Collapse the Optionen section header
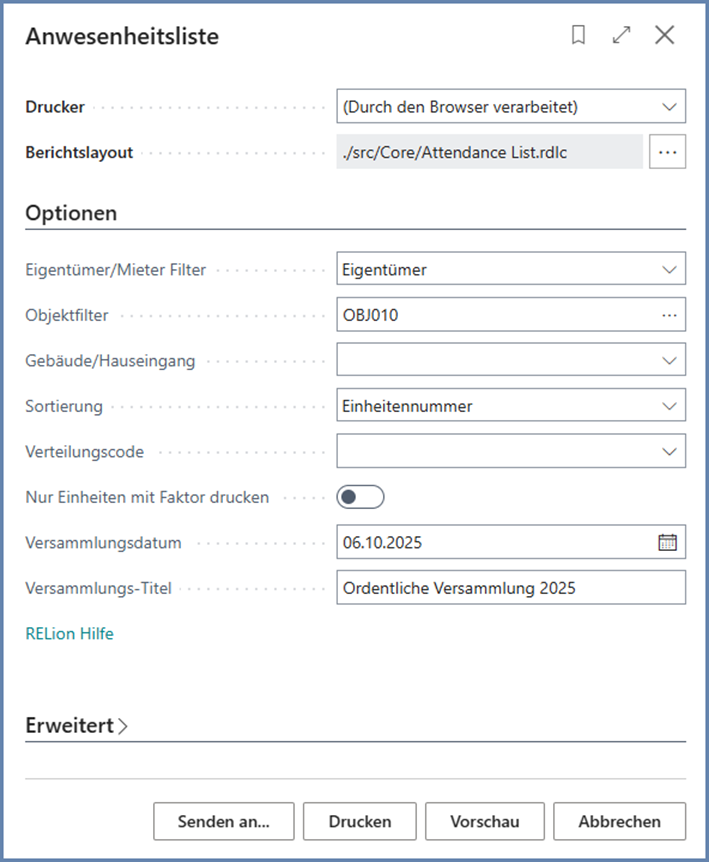The image size is (709, 862). tap(71, 213)
